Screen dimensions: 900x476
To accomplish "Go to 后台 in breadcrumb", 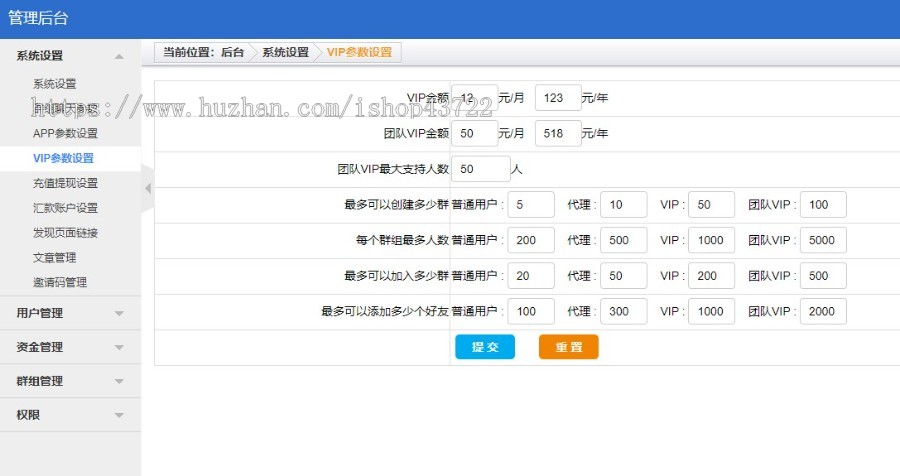I will coord(232,52).
